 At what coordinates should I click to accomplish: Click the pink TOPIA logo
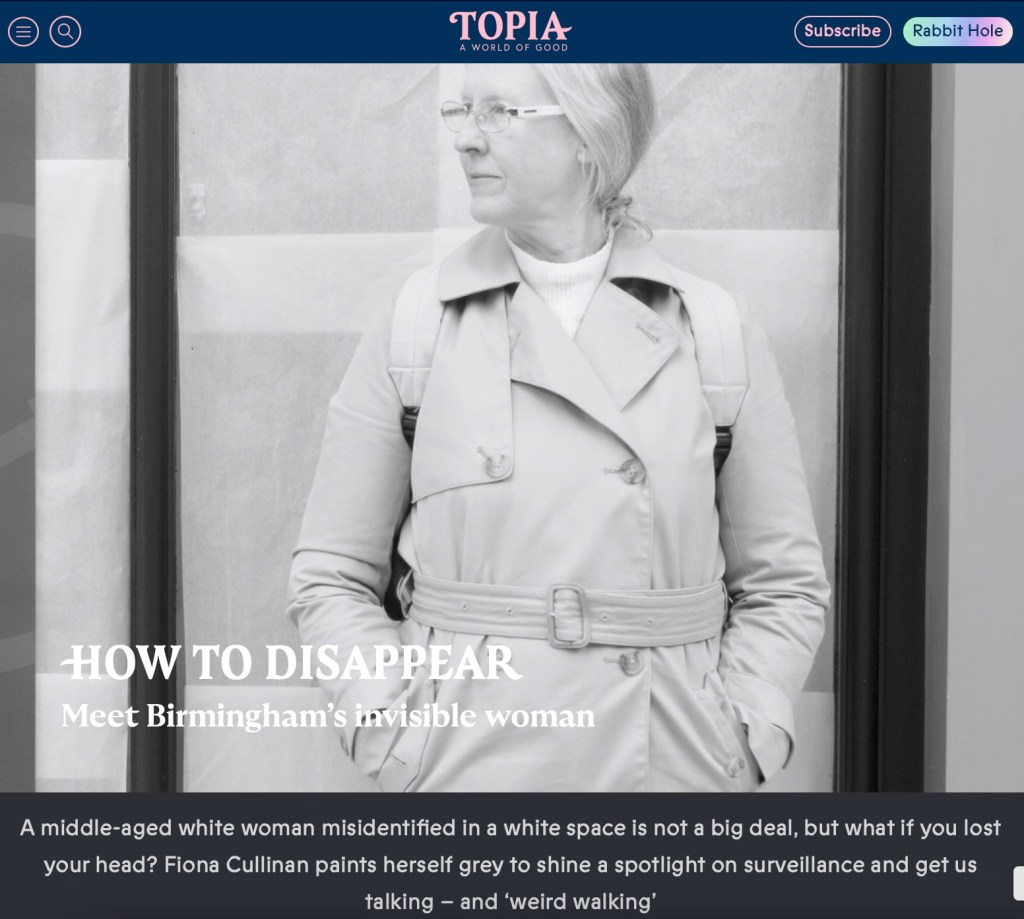(x=511, y=26)
